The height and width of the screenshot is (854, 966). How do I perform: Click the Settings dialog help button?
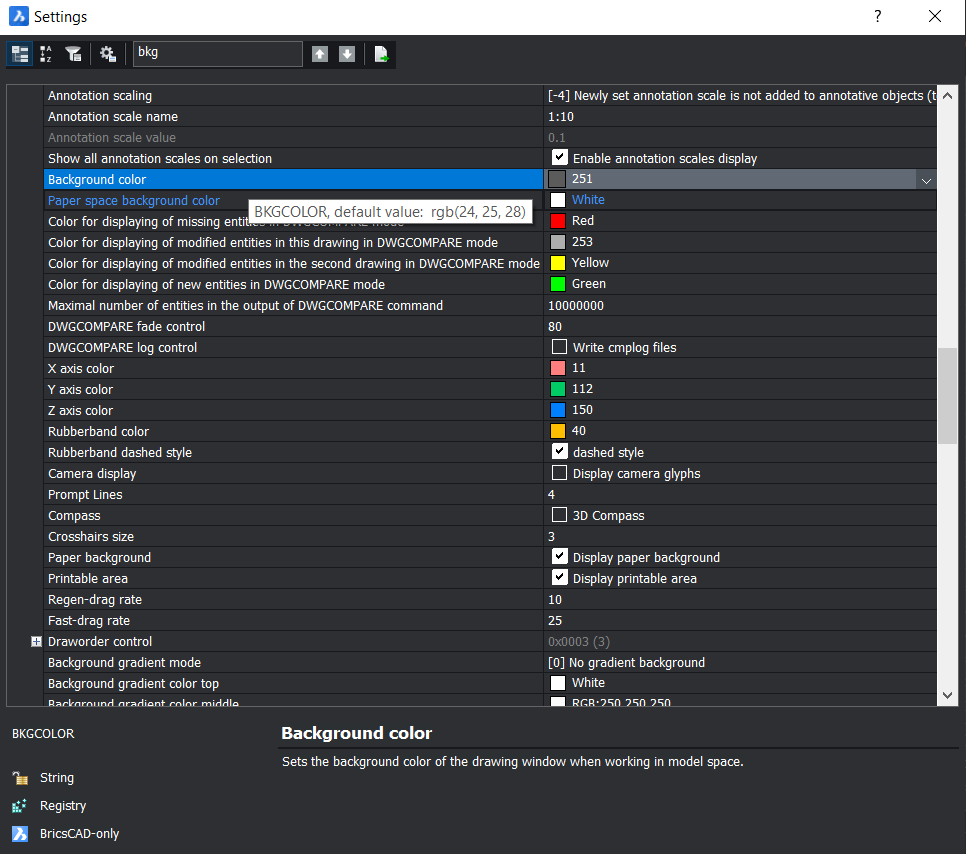tap(877, 16)
